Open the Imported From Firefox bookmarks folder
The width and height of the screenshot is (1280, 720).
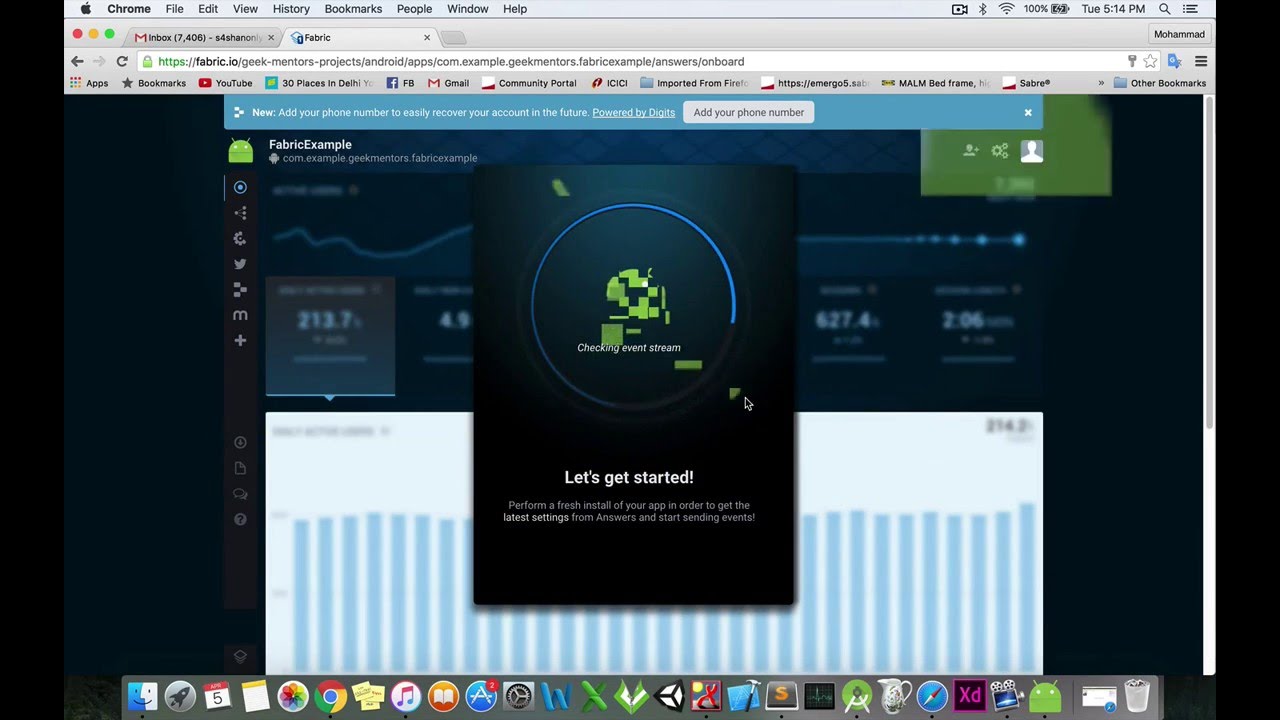(x=695, y=83)
